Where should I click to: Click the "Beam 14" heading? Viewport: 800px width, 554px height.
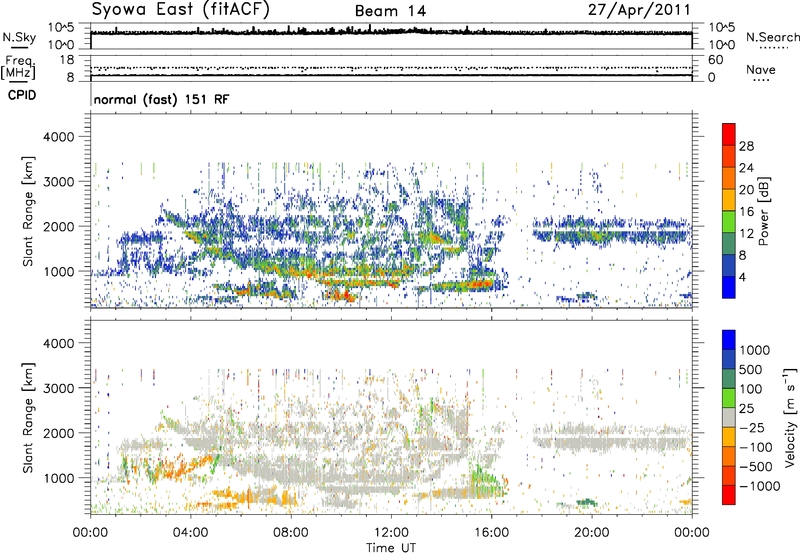click(390, 11)
